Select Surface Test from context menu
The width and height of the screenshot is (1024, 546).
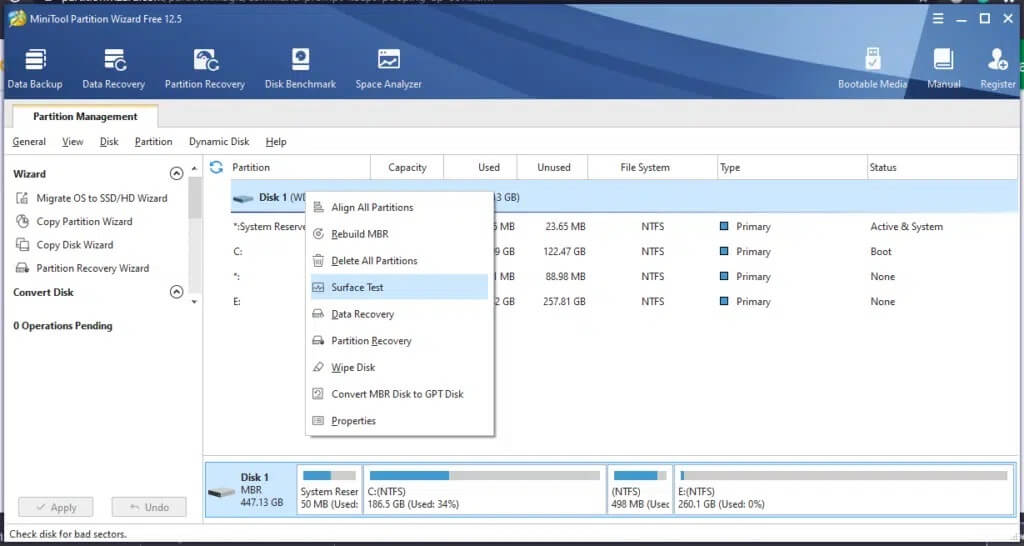[x=357, y=288]
